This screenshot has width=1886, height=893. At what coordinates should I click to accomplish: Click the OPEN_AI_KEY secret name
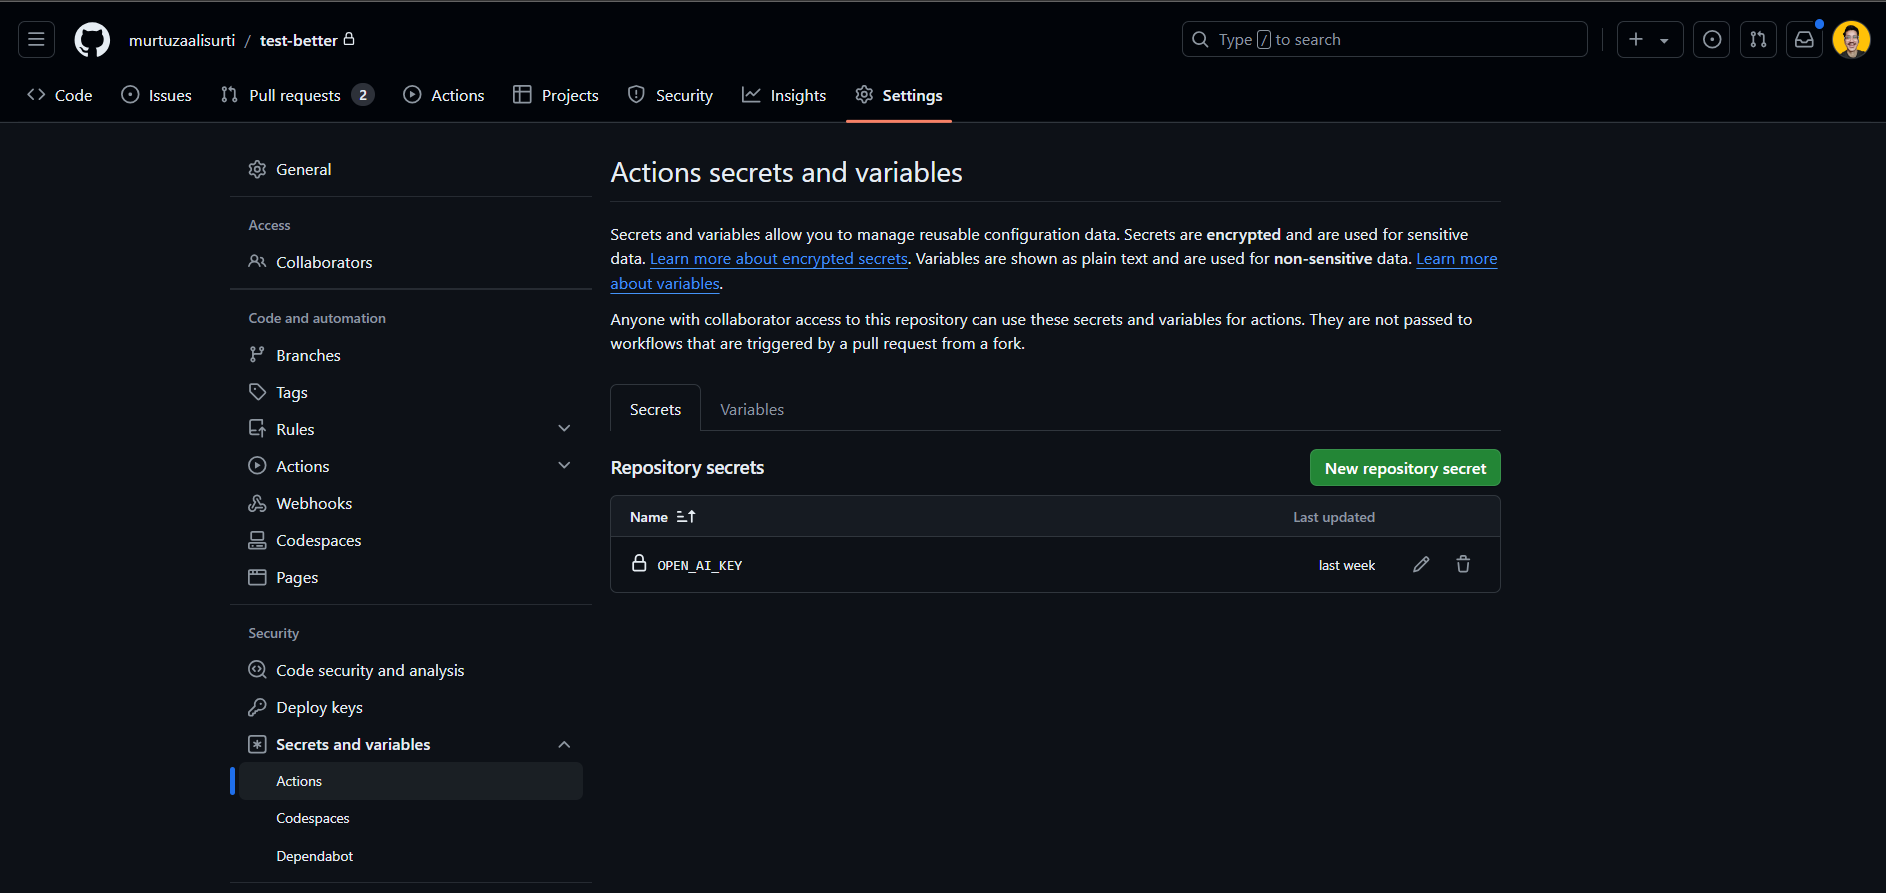click(700, 566)
